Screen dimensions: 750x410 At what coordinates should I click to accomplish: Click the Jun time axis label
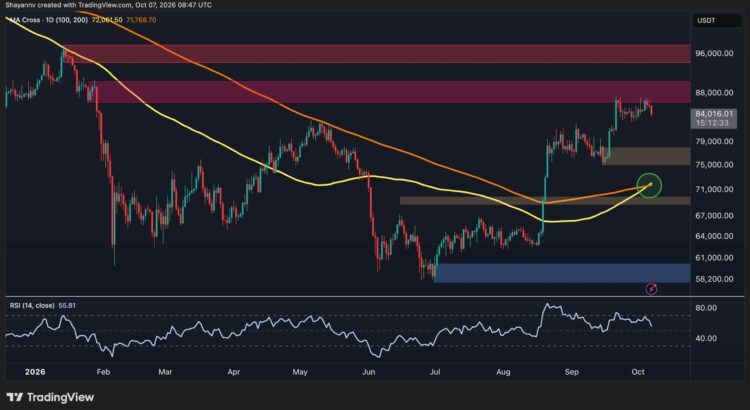369,372
